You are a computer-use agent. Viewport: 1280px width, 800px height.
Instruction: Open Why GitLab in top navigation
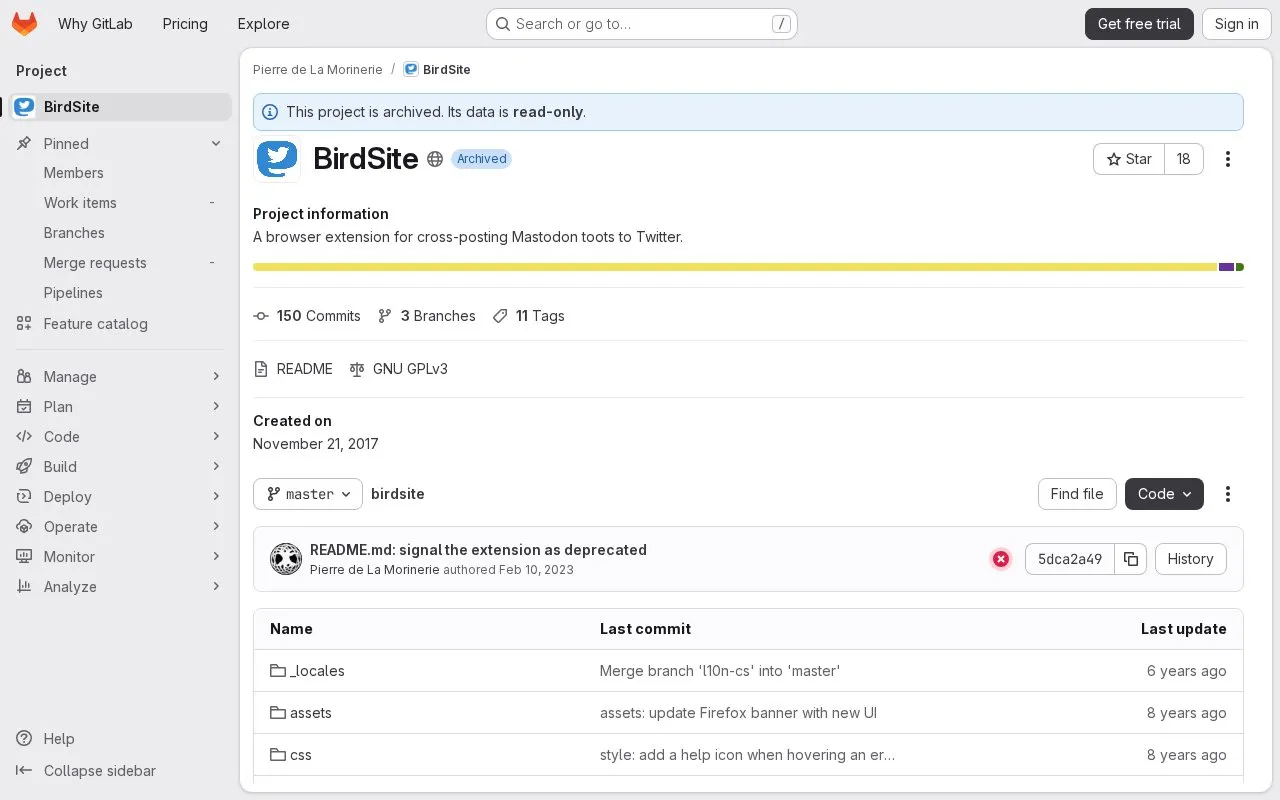tap(95, 24)
